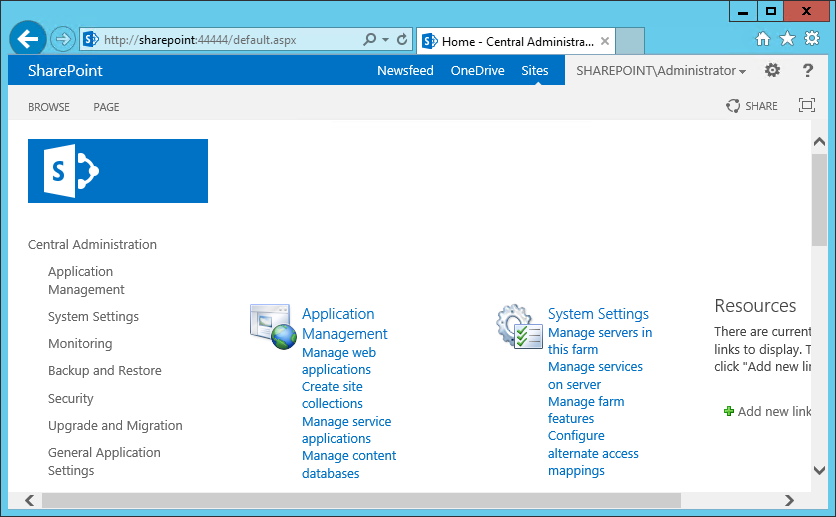Click the SHARE button

click(752, 106)
